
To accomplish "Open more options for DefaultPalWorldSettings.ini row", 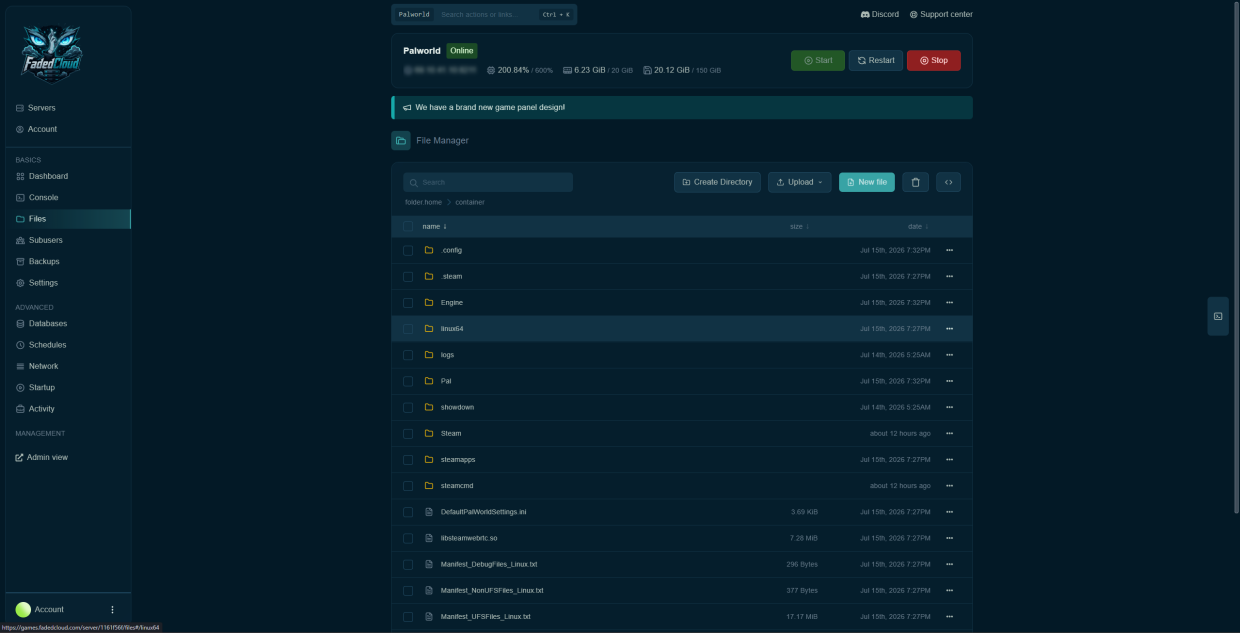I will pyautogui.click(x=949, y=512).
